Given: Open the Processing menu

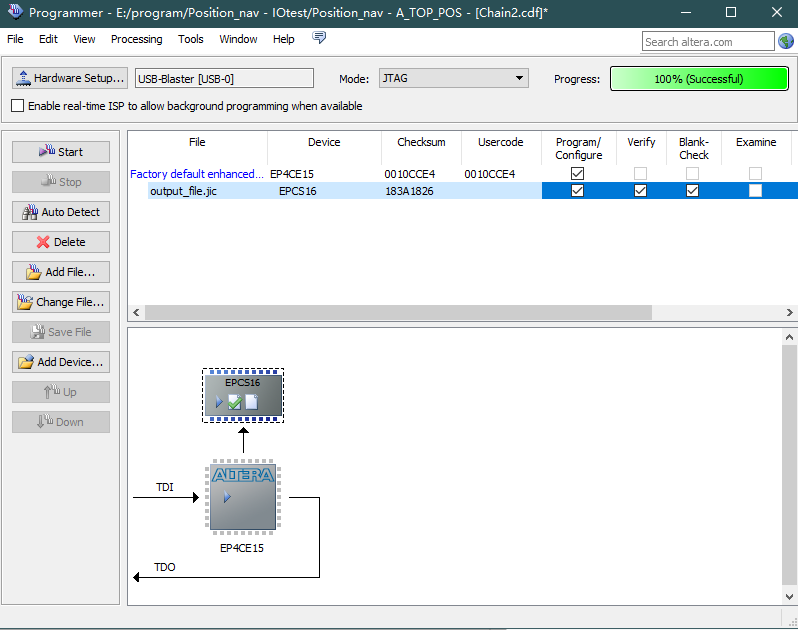Looking at the screenshot, I should [136, 39].
